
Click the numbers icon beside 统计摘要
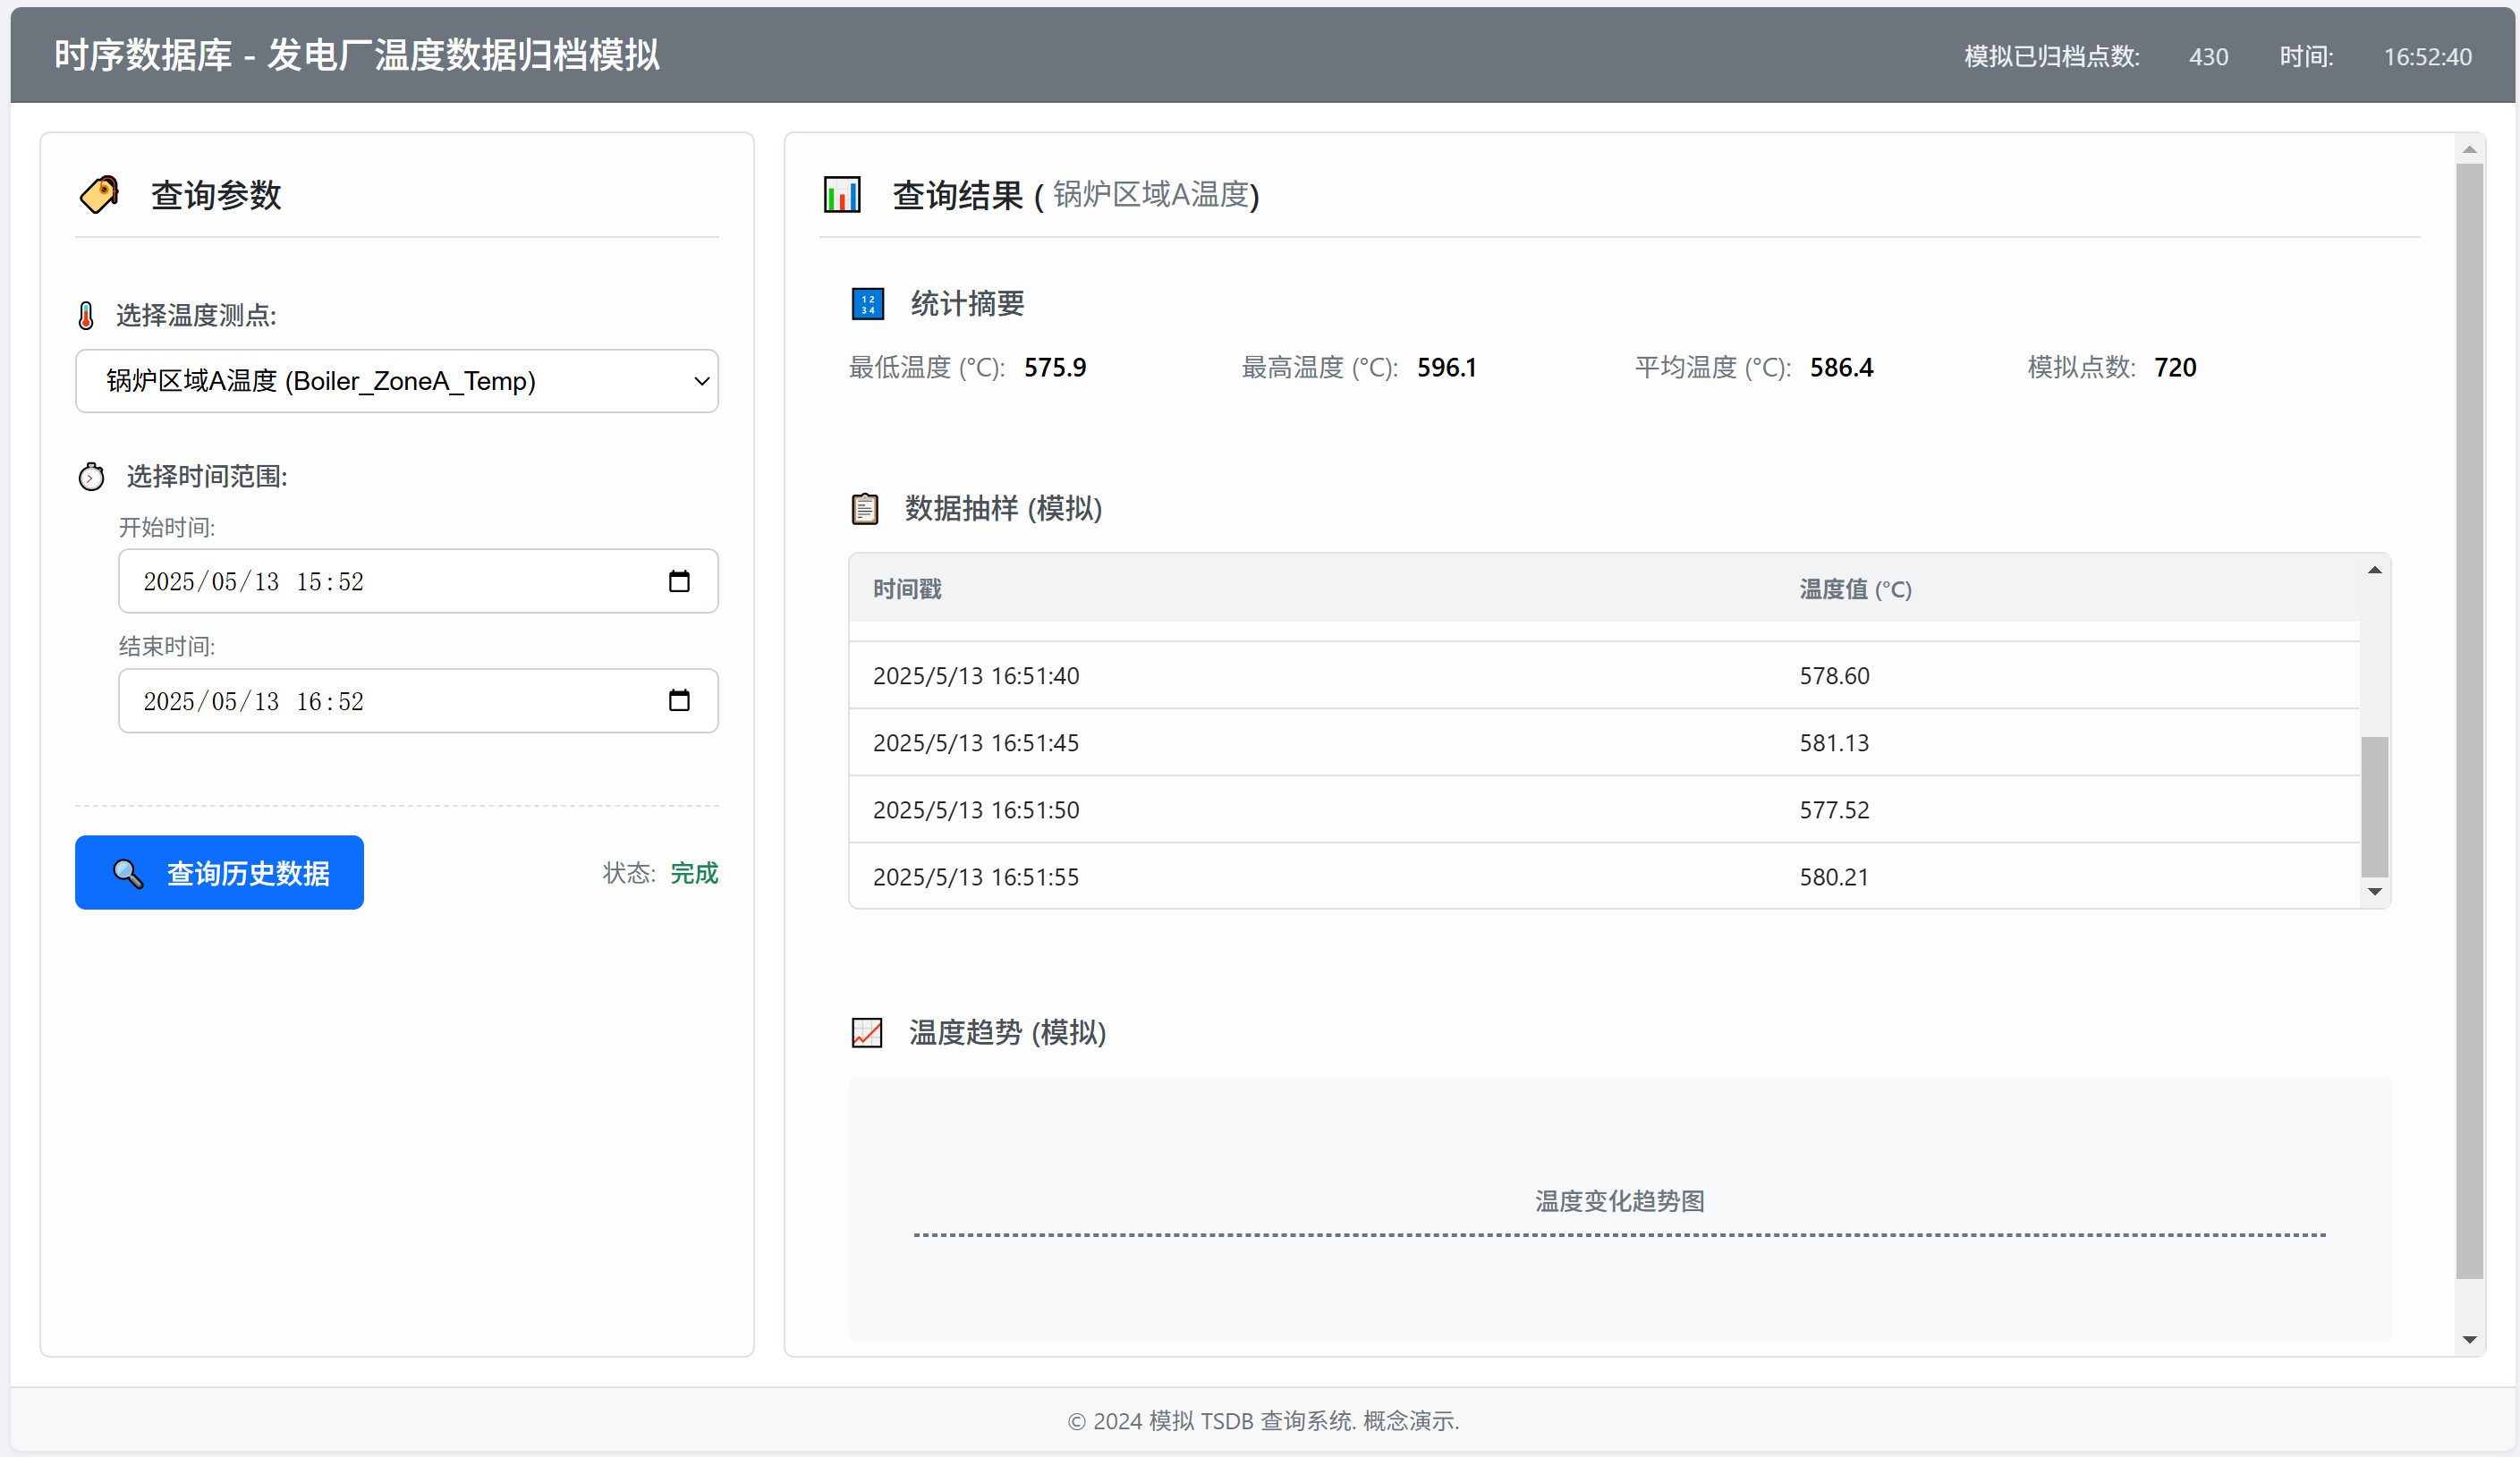click(867, 303)
